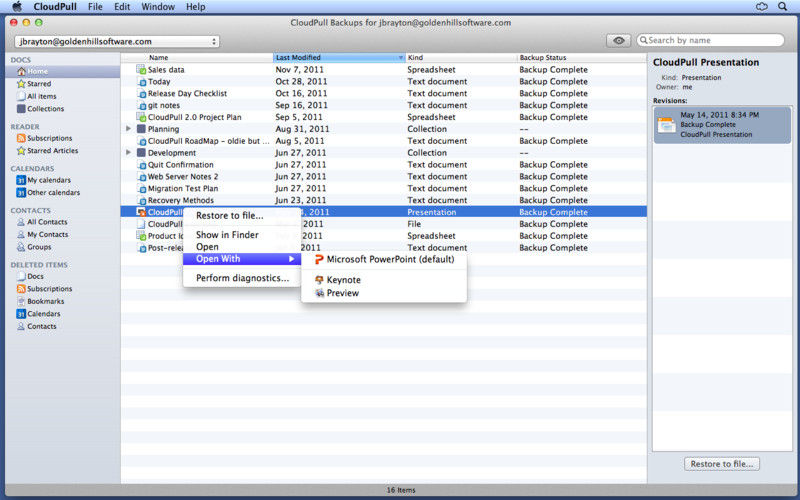Select the Release Day Checklist row
This screenshot has height=500, width=800.
click(x=384, y=93)
